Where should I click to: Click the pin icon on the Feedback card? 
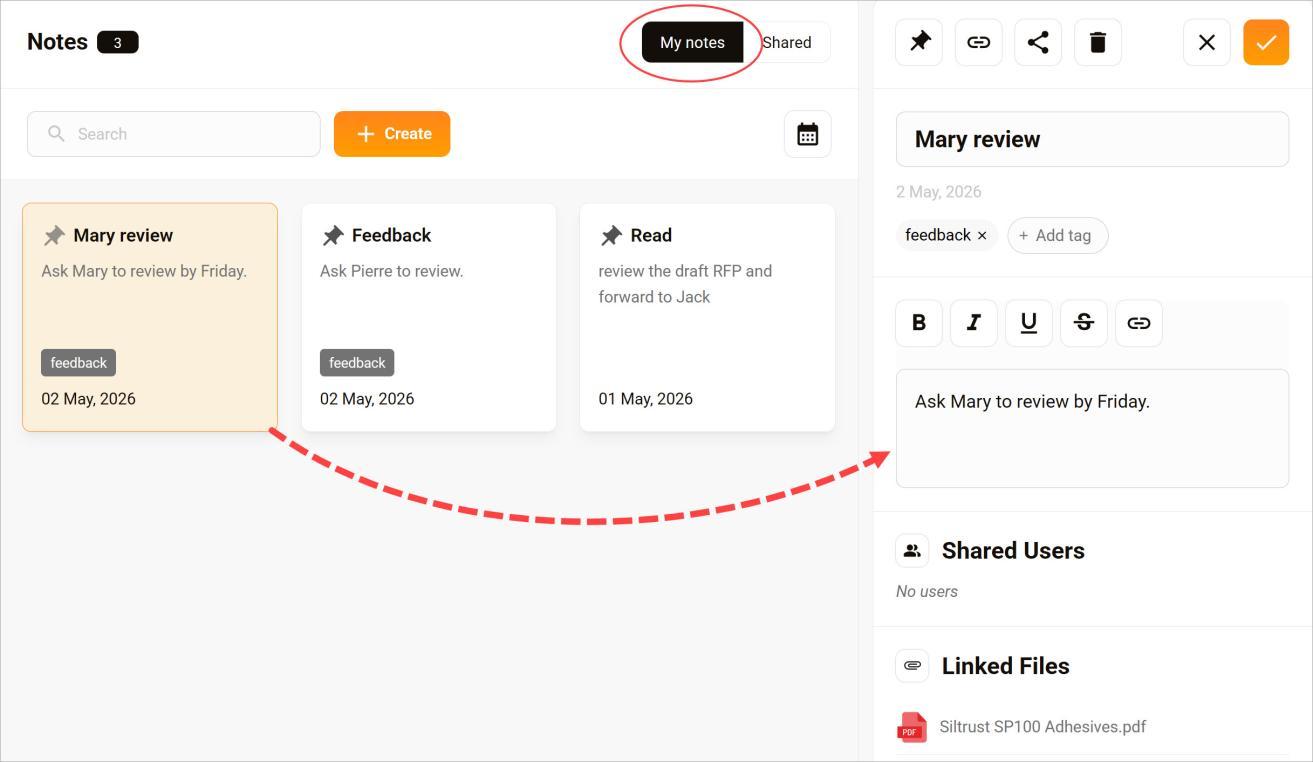(x=333, y=235)
